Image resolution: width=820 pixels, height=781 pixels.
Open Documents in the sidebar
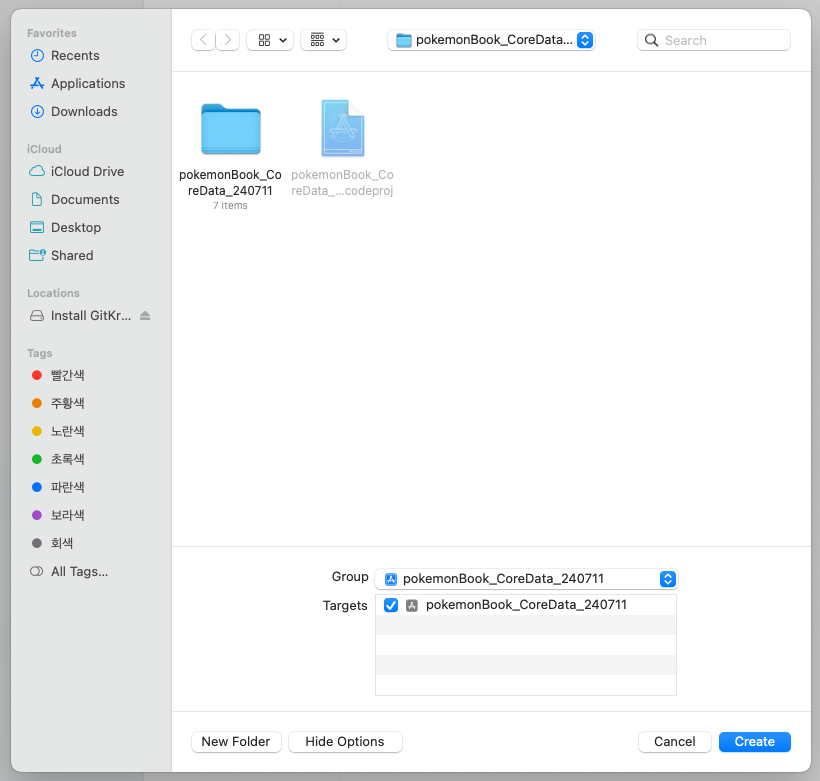pos(75,200)
